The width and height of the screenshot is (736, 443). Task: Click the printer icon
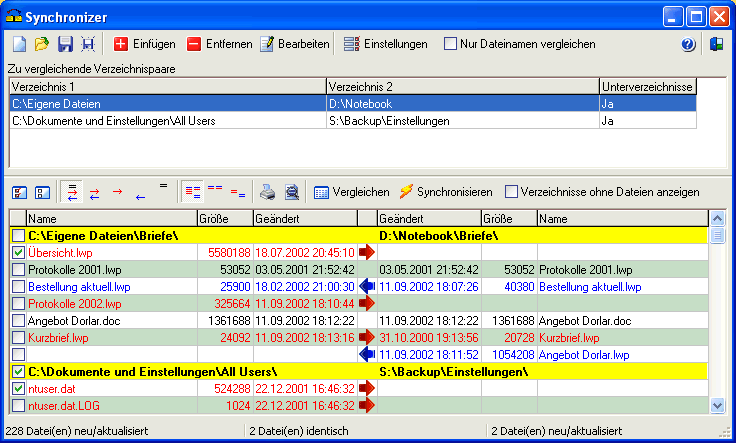coord(268,192)
